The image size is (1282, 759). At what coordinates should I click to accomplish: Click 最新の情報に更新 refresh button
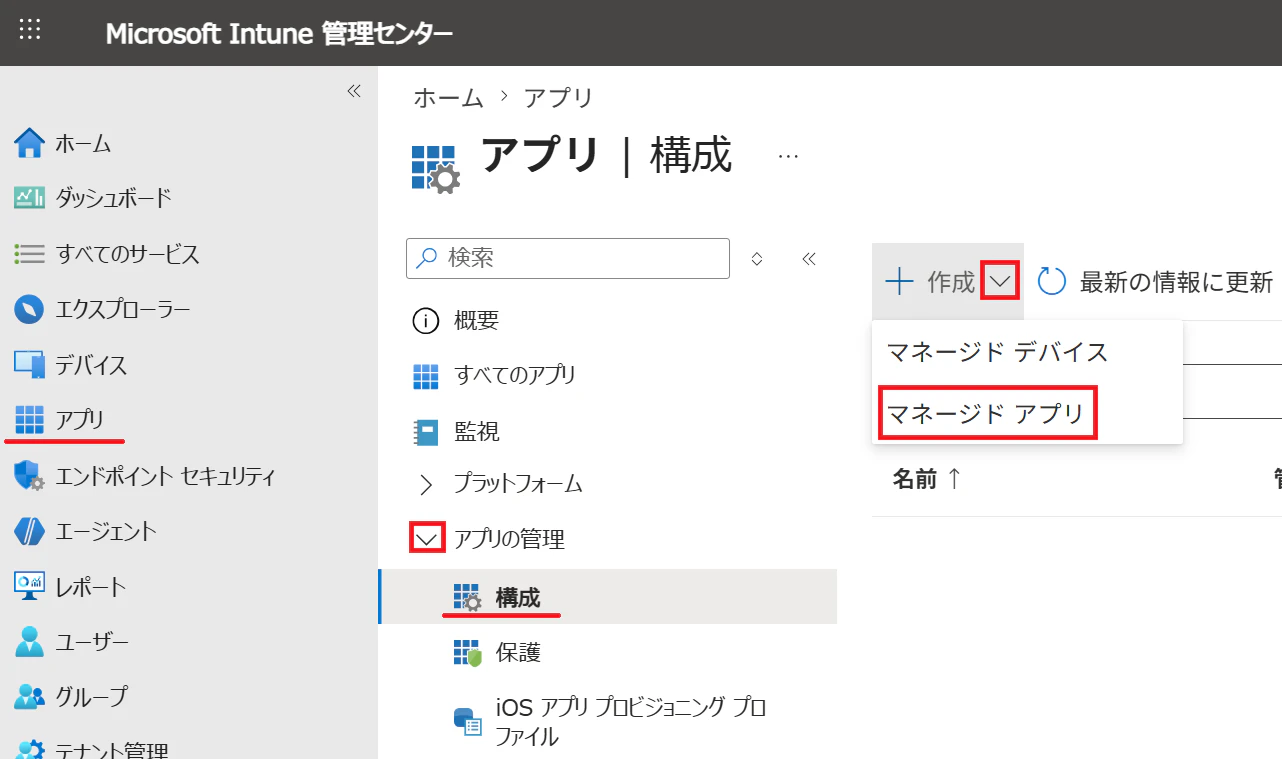click(1155, 282)
